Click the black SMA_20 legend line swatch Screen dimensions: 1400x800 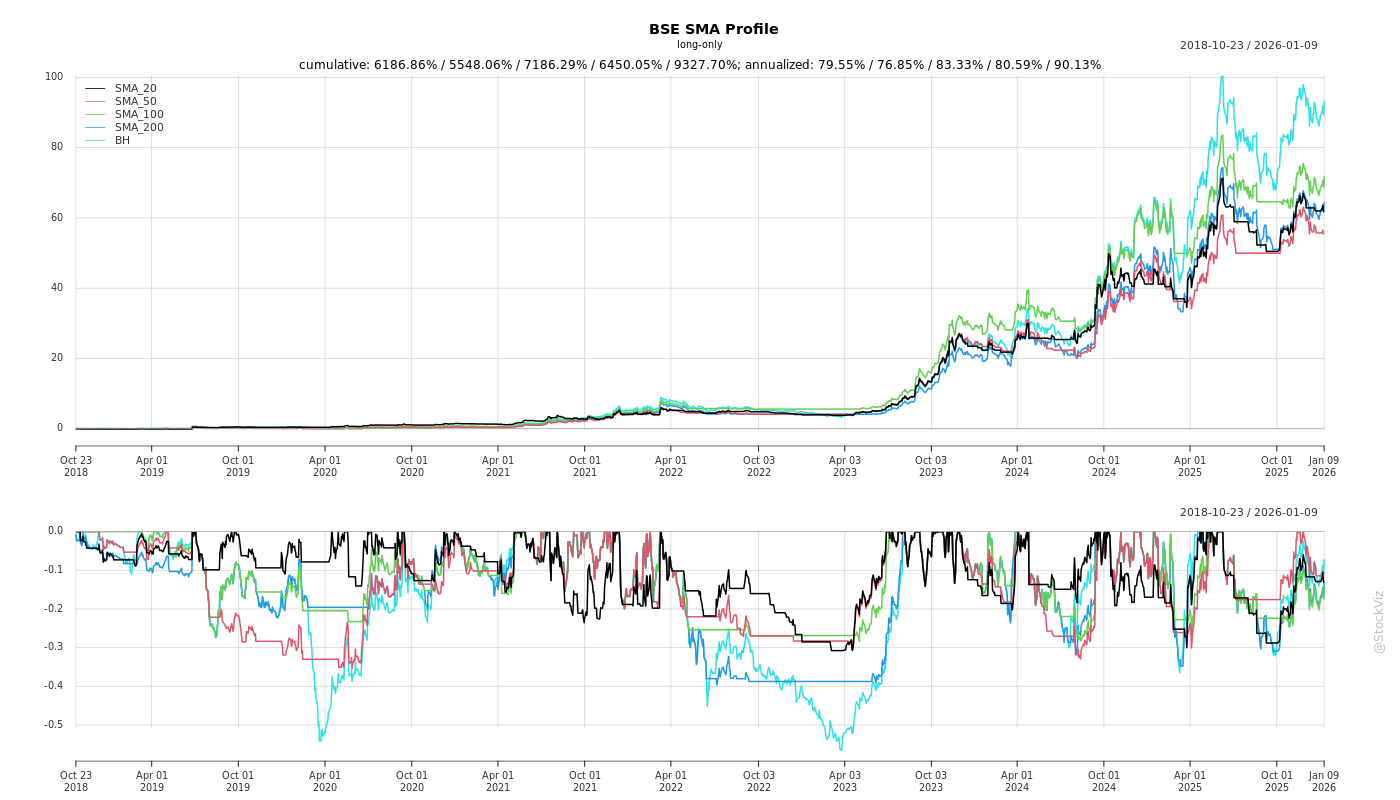pos(95,89)
